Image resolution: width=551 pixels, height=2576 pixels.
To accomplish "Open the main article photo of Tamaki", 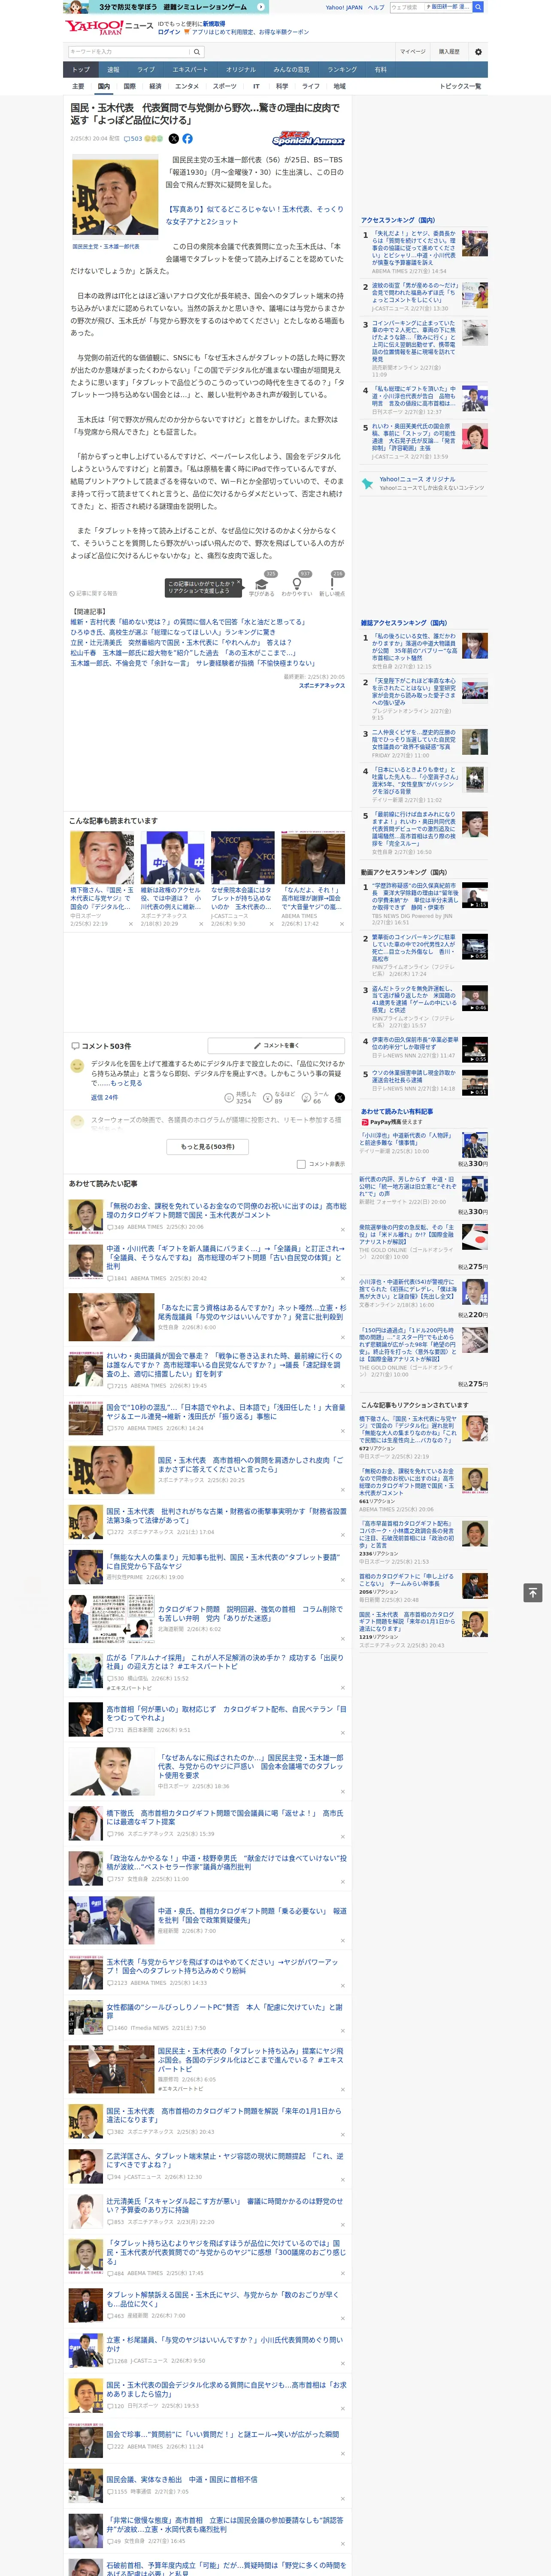I will pyautogui.click(x=115, y=197).
